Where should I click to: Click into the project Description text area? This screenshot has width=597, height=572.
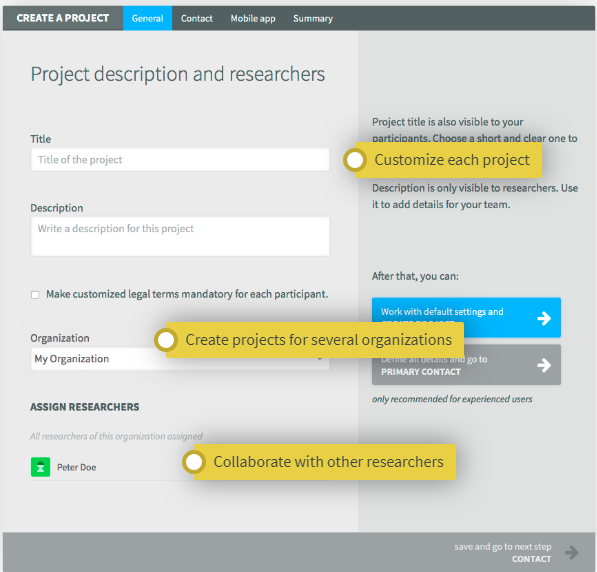[180, 236]
